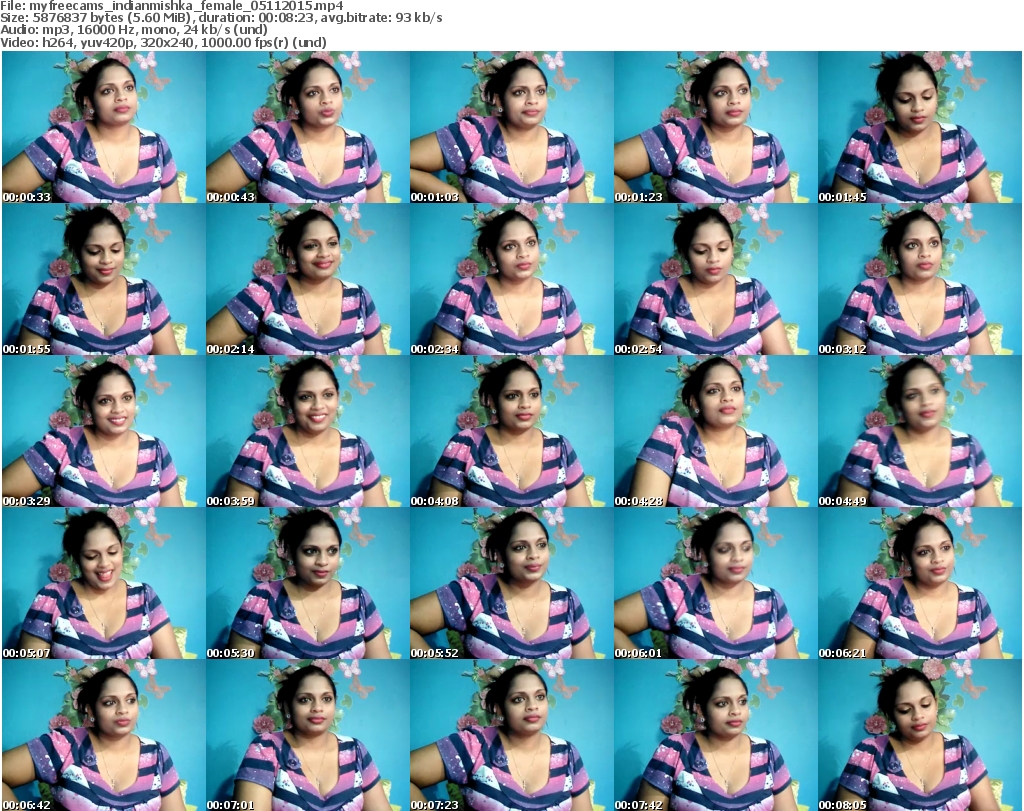Open the frame at 00:02:34
The image size is (1024, 811).
pyautogui.click(x=511, y=279)
